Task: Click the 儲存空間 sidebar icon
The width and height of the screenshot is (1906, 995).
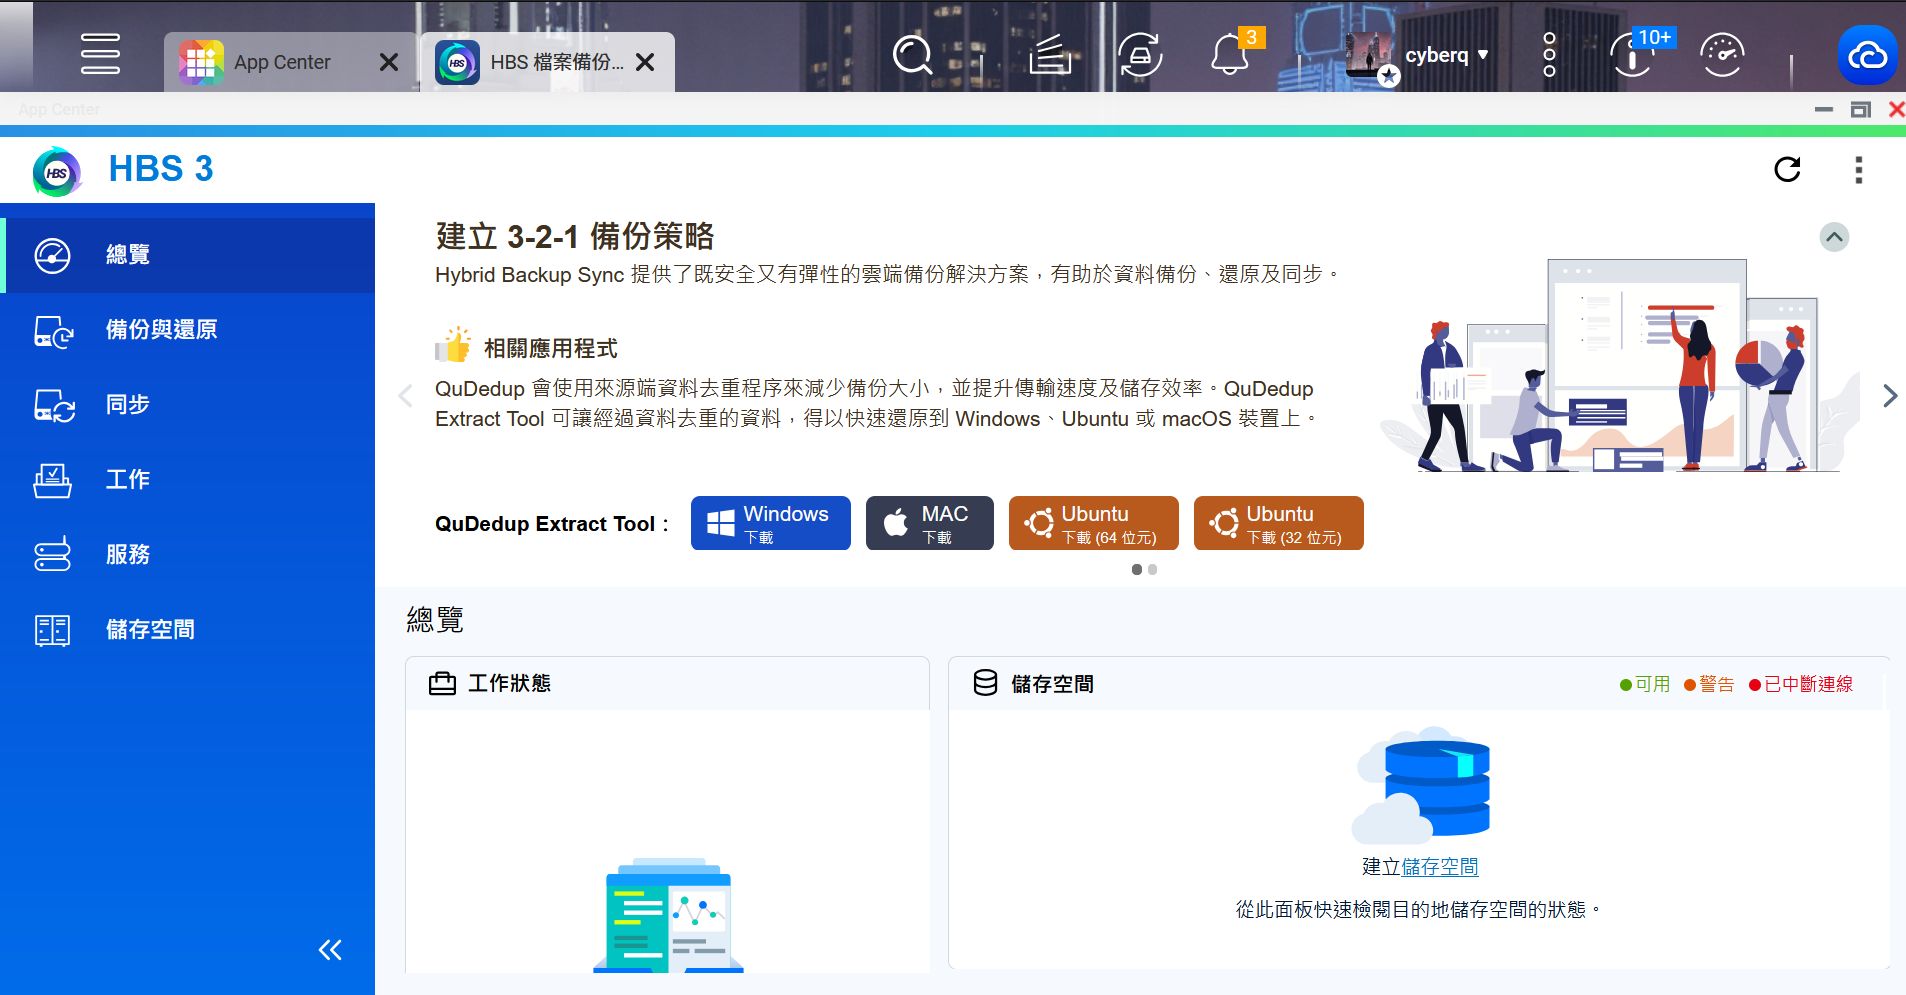Action: point(53,630)
